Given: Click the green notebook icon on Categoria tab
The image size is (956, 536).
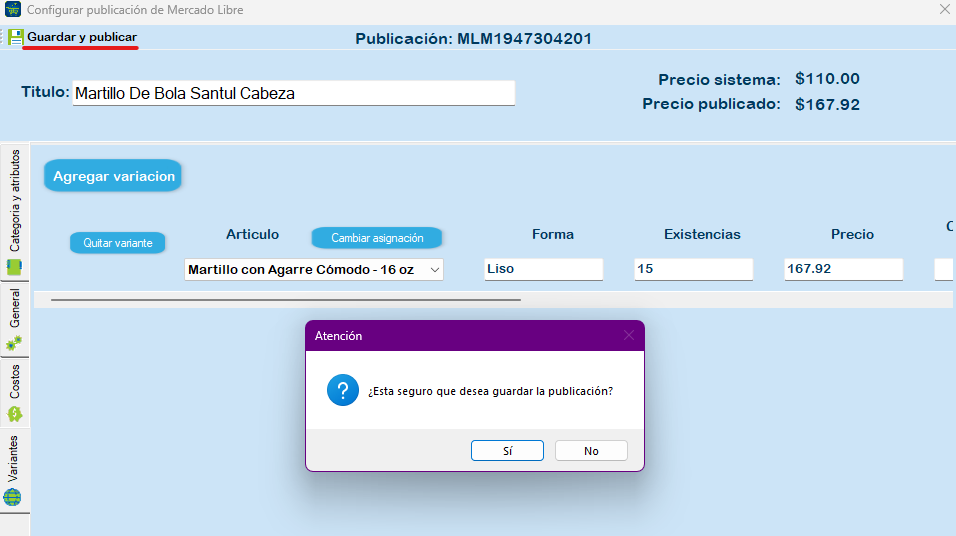Looking at the screenshot, I should [x=14, y=267].
